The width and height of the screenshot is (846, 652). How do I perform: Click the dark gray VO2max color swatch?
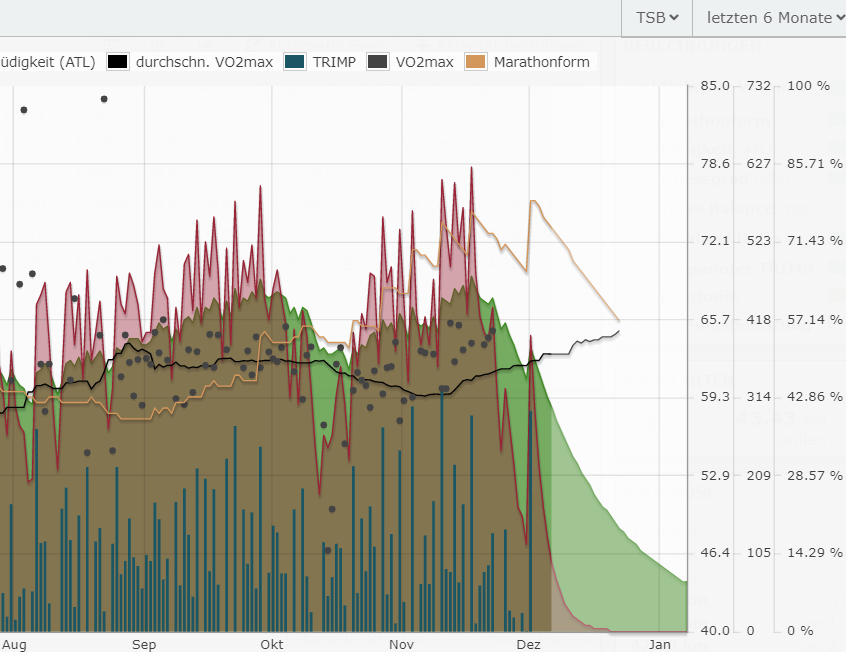click(x=378, y=62)
